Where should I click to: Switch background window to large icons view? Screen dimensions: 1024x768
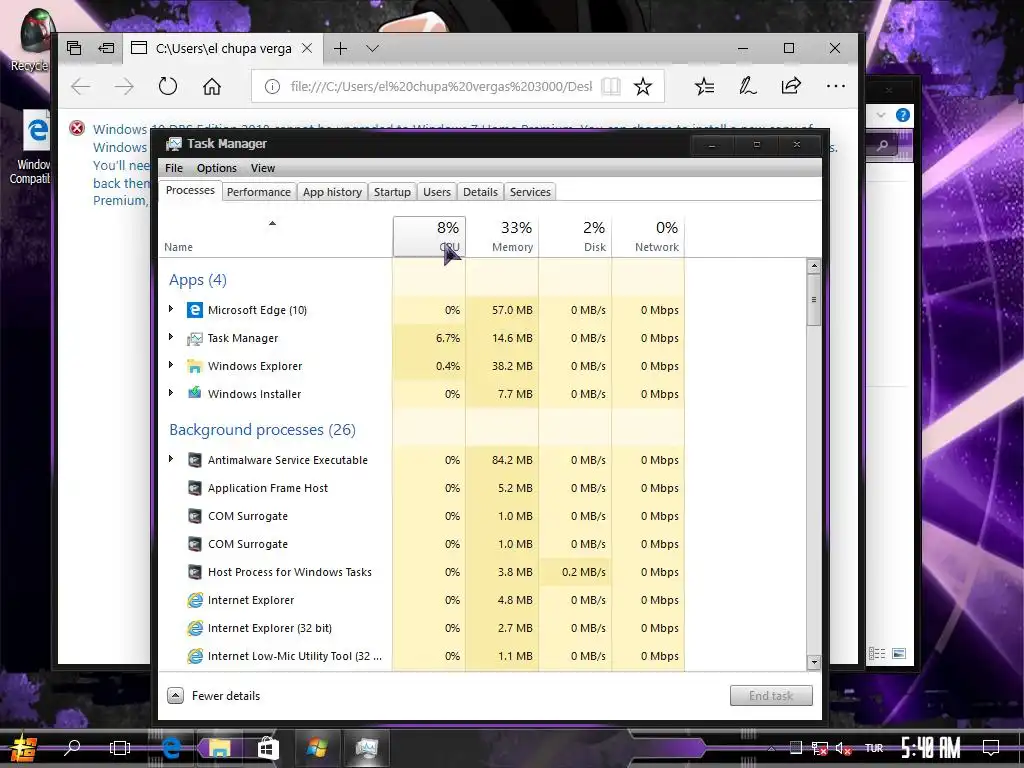pyautogui.click(x=899, y=654)
